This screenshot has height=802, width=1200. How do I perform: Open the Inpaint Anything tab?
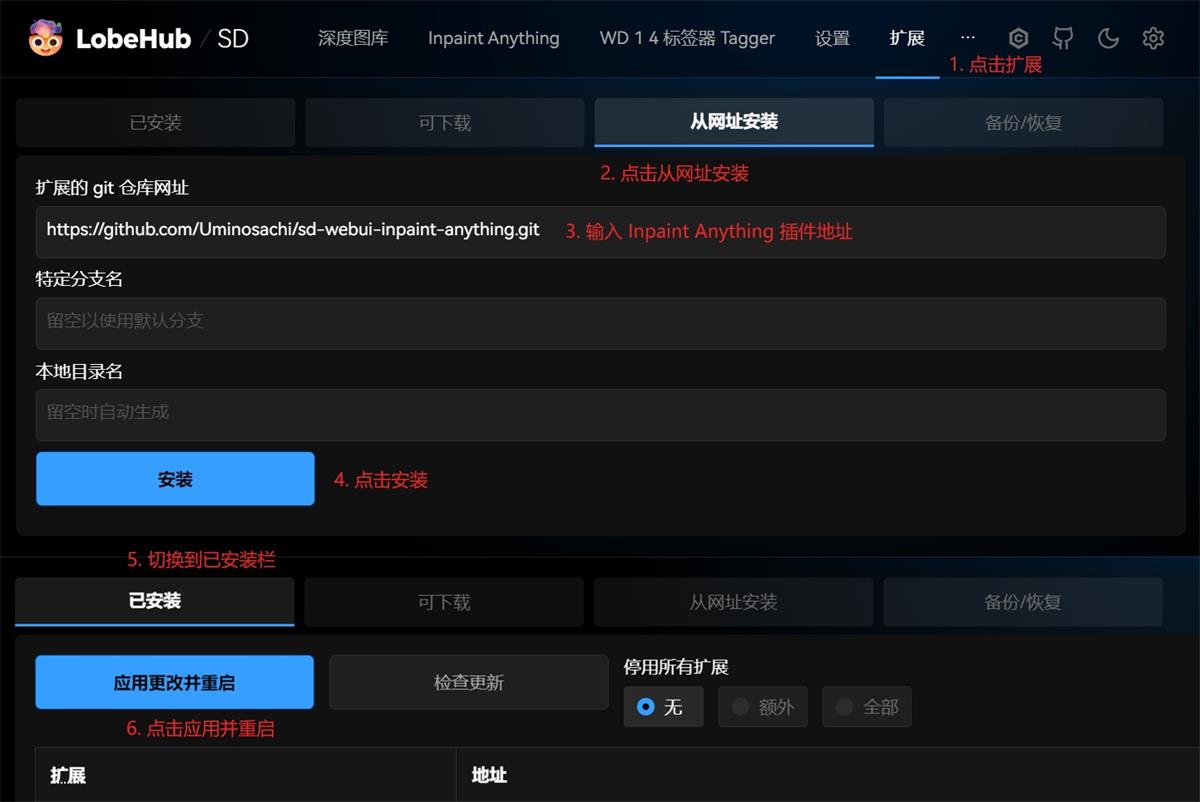(x=494, y=38)
